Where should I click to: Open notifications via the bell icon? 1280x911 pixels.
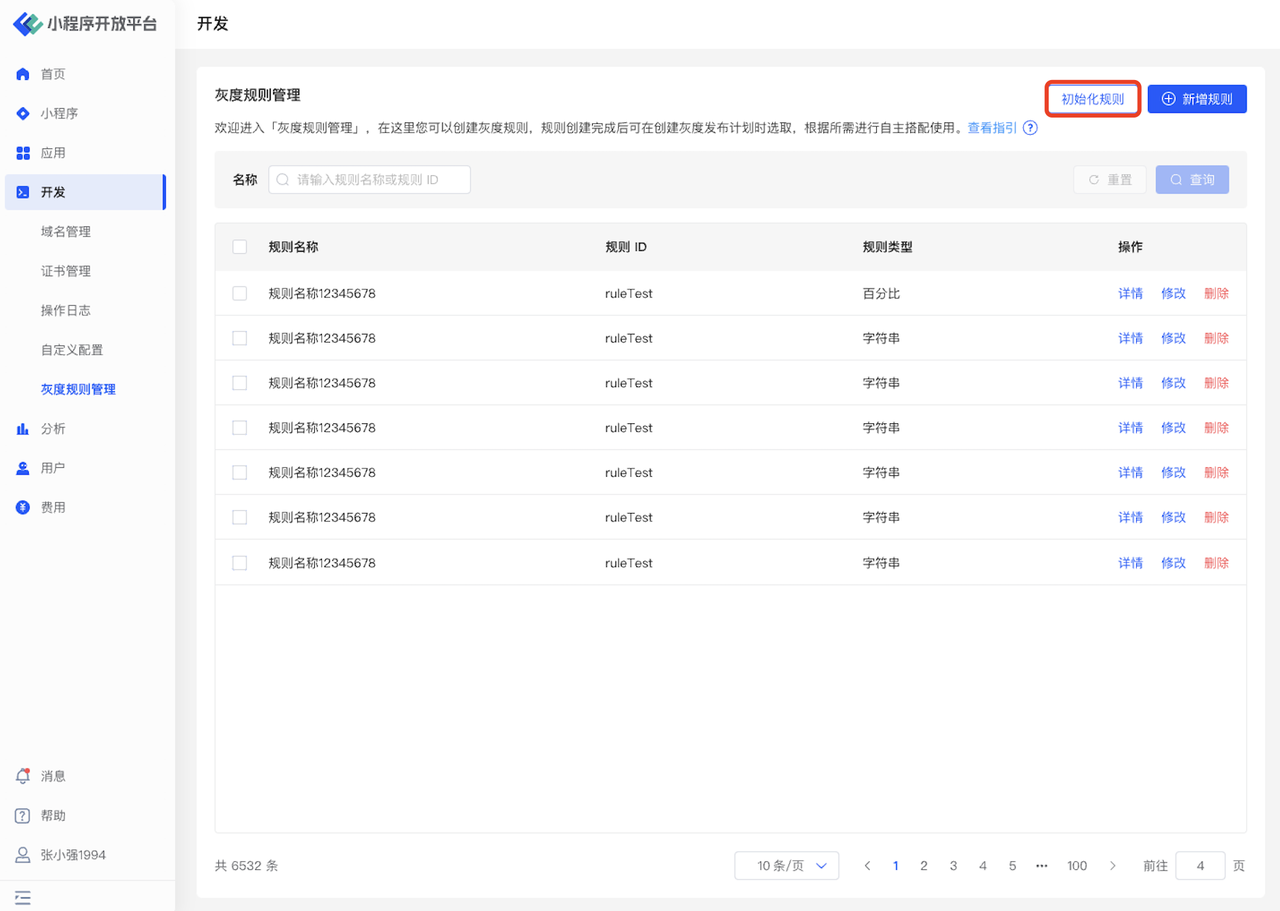pyautogui.click(x=23, y=776)
